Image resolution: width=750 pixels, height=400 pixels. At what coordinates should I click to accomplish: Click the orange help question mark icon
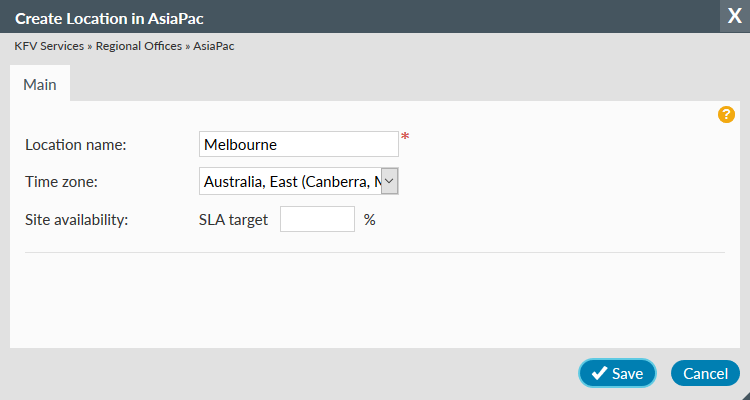click(x=727, y=114)
